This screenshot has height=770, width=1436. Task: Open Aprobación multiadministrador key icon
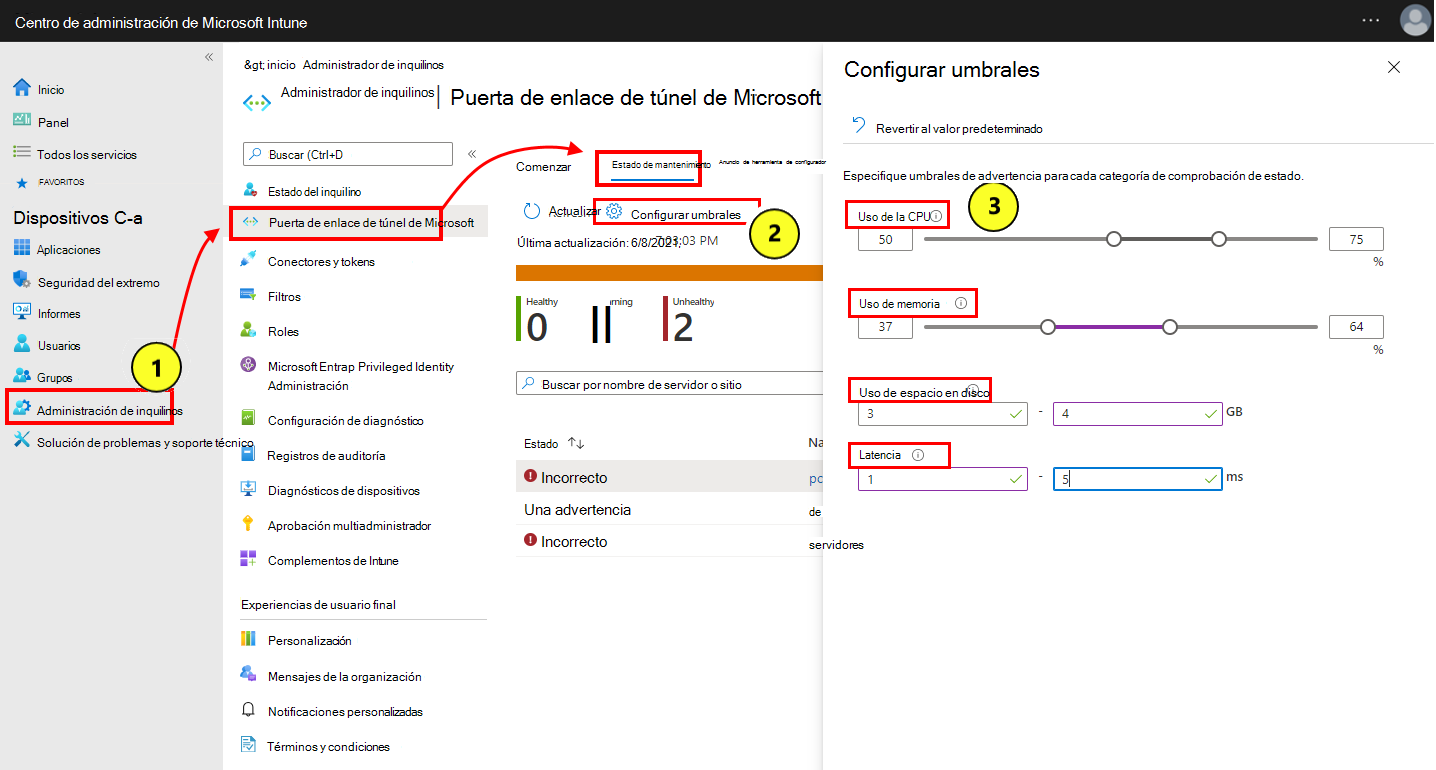point(249,524)
